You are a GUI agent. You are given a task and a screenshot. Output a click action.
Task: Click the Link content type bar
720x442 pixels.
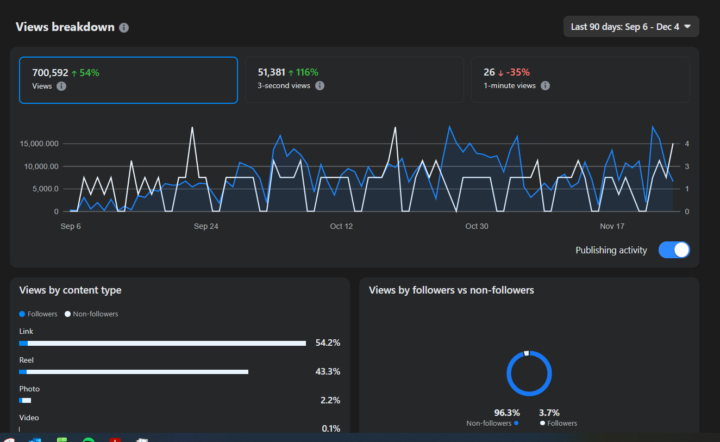[x=163, y=343]
